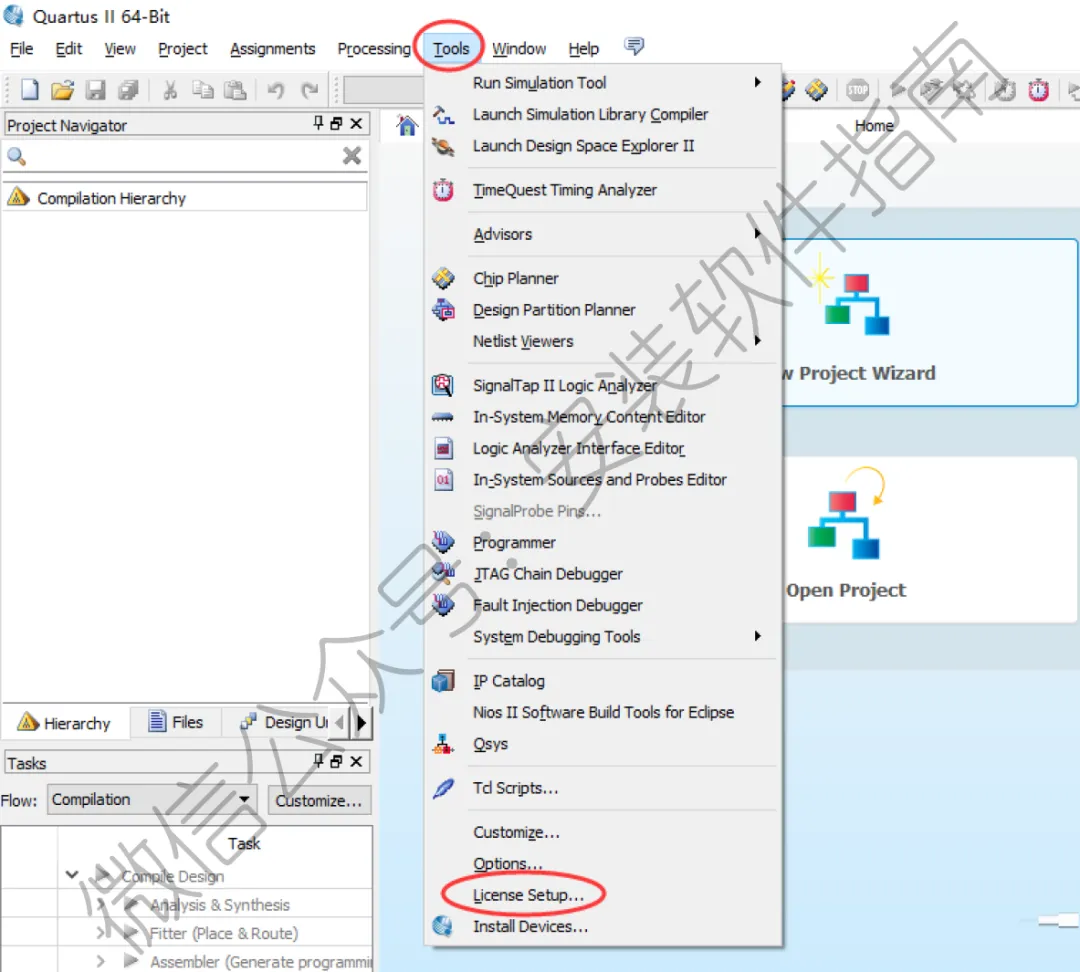Select Chip Planner in the Tools menu

pyautogui.click(x=603, y=278)
